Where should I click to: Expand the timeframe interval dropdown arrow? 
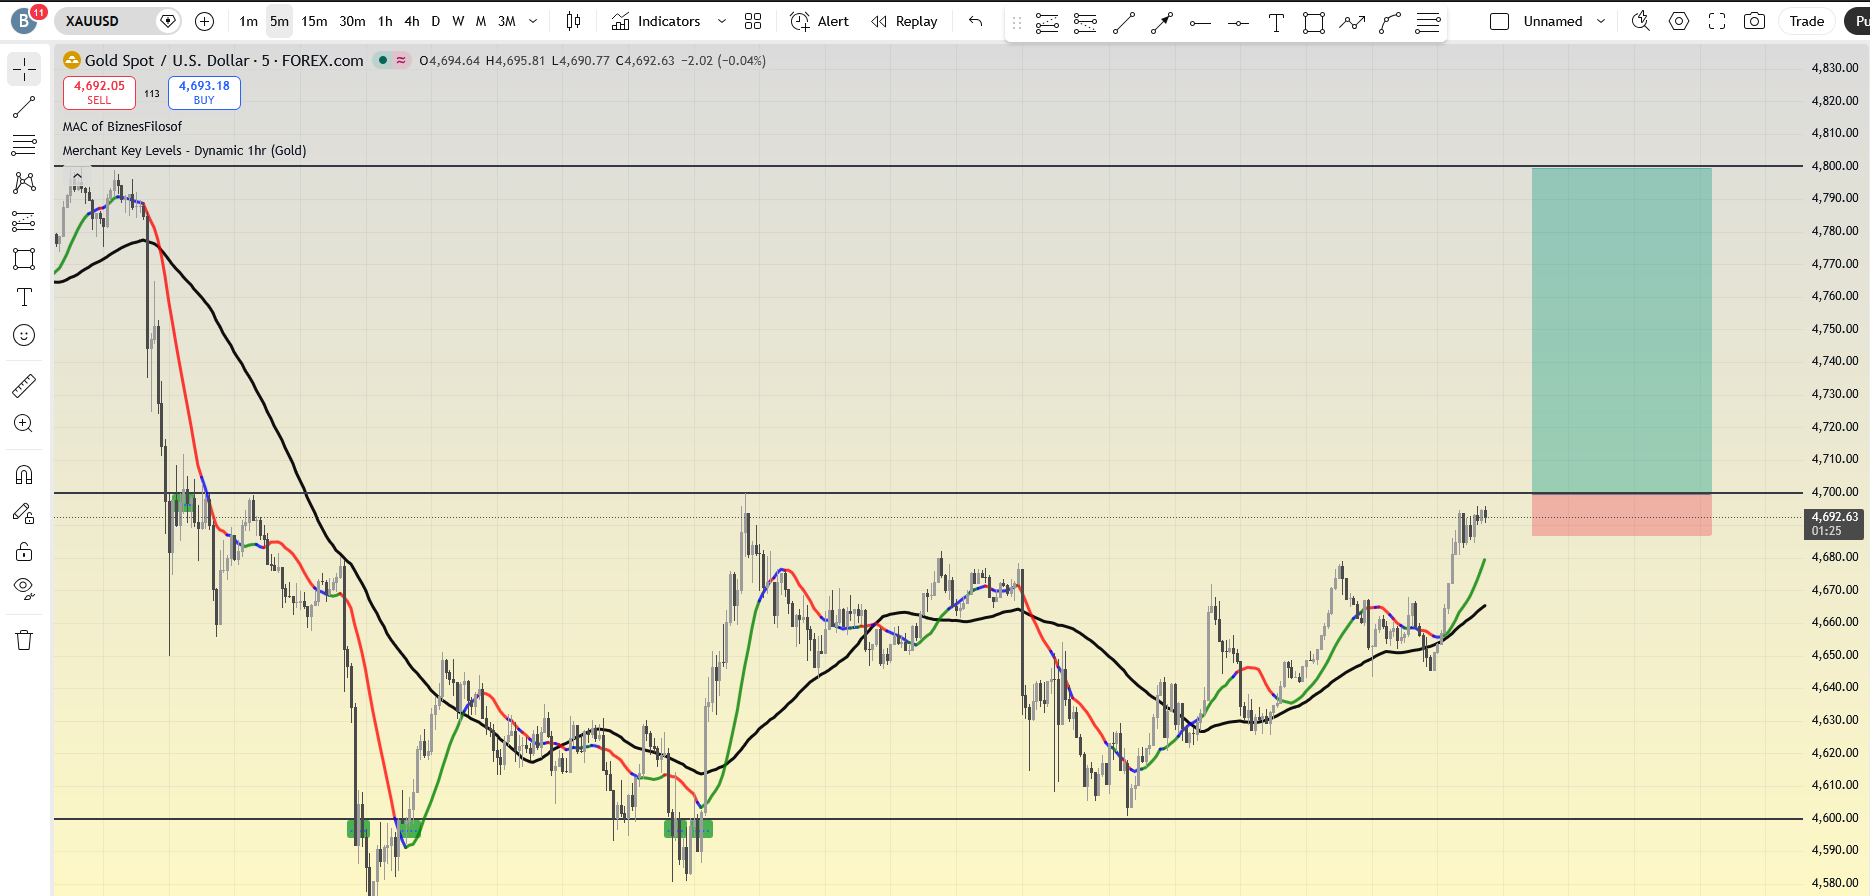(x=533, y=21)
